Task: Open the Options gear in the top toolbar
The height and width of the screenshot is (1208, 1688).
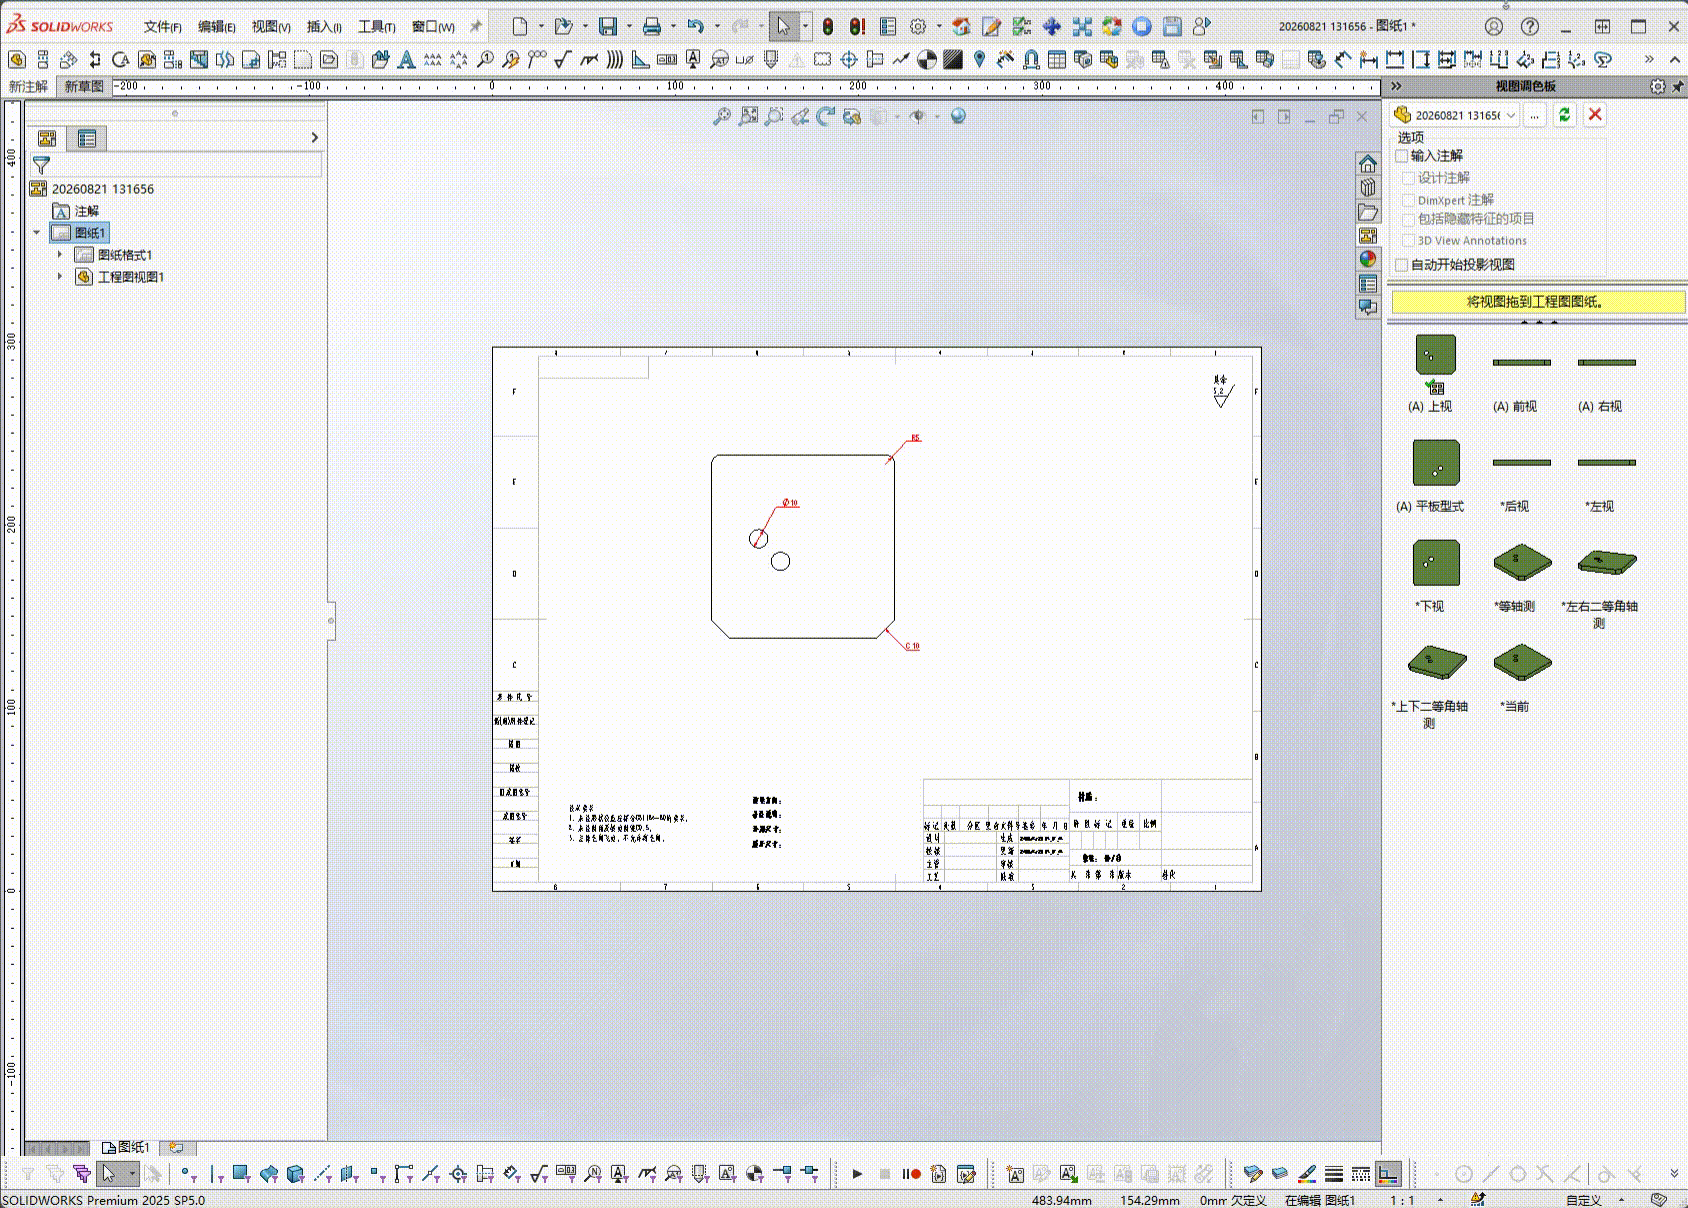Action: coord(918,27)
